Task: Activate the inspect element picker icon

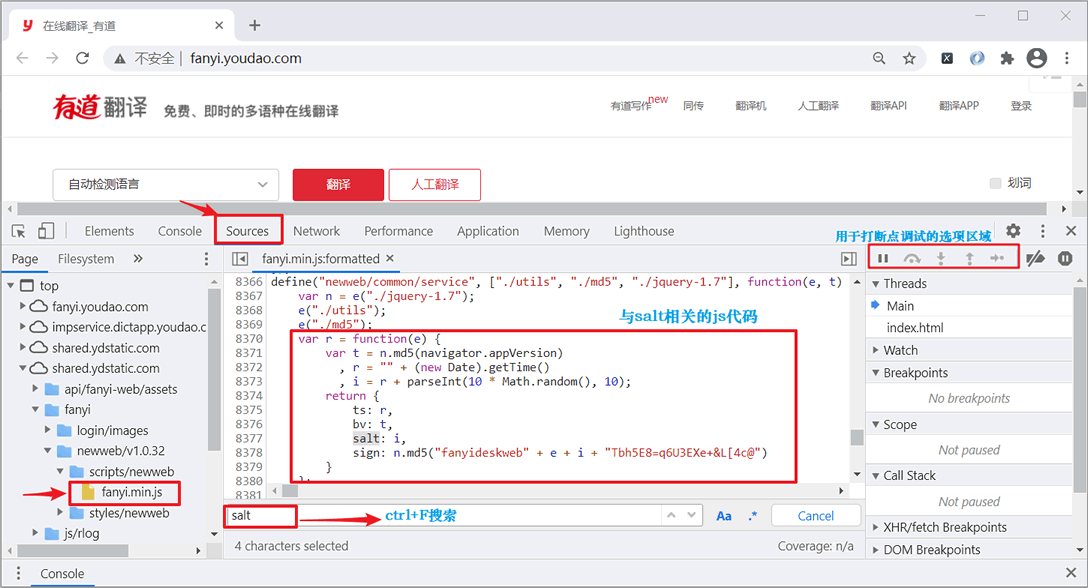Action: click(19, 231)
